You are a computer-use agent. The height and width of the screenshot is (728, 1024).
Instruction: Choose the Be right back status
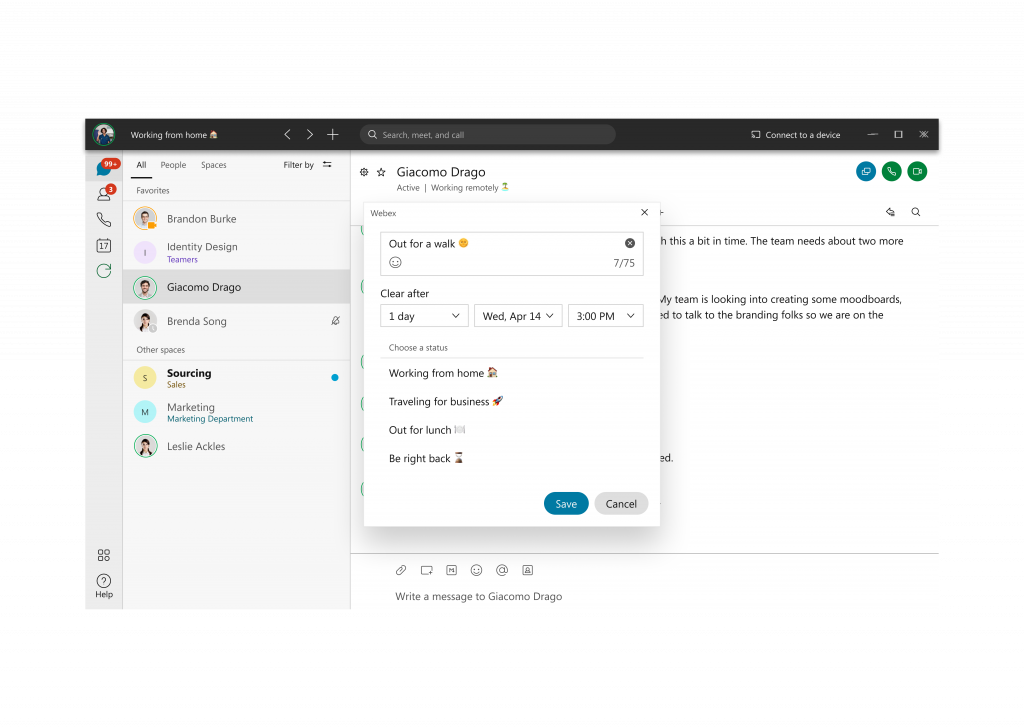pos(424,457)
